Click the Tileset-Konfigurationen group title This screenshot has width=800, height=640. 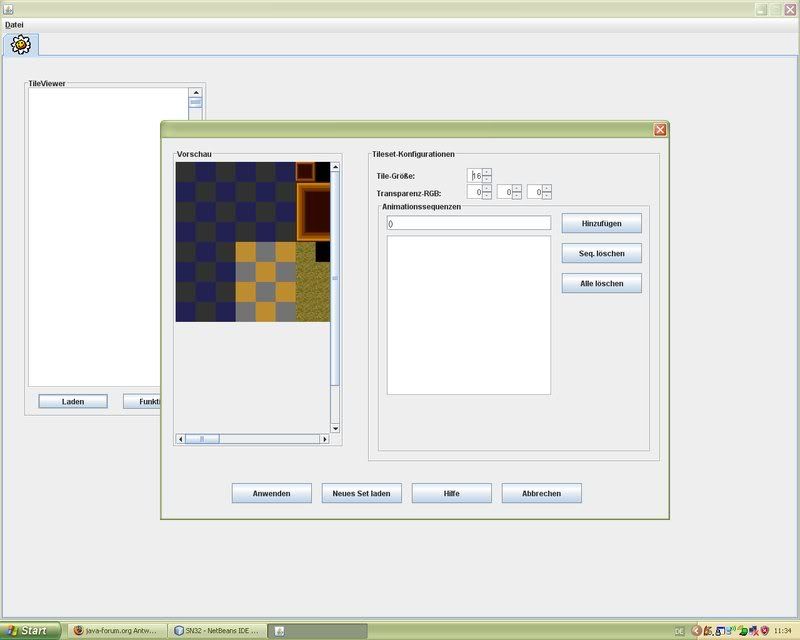pos(413,154)
